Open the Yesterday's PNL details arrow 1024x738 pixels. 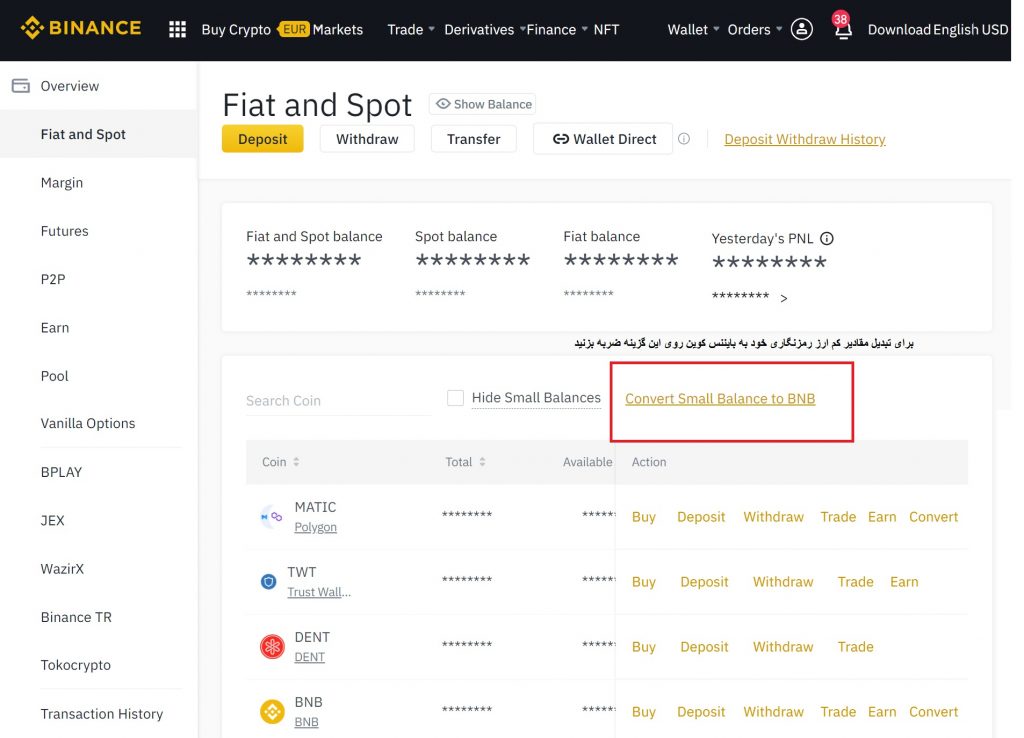click(784, 298)
